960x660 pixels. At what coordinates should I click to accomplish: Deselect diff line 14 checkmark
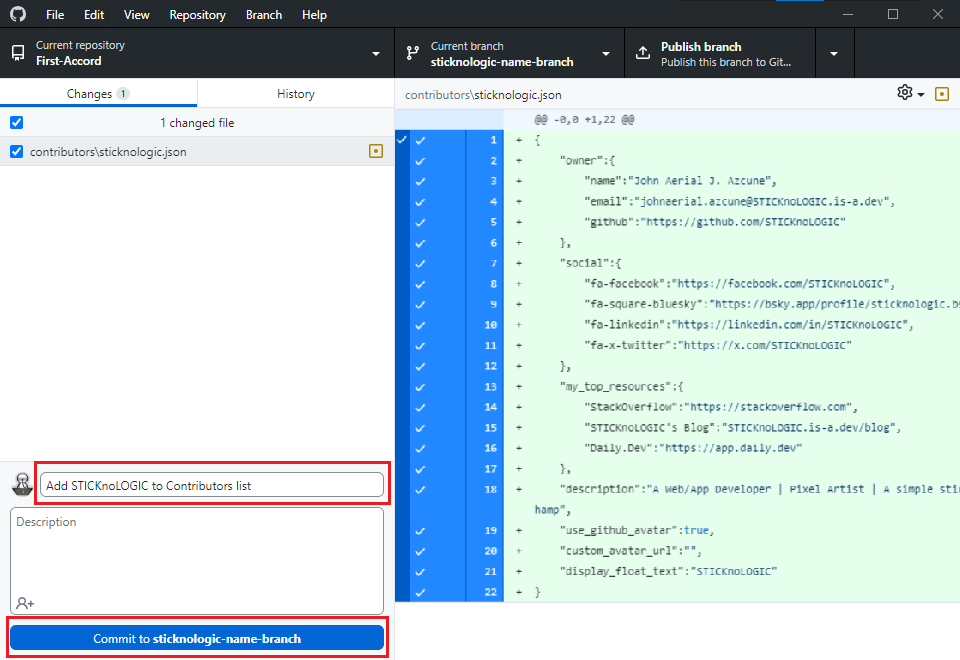[x=420, y=407]
